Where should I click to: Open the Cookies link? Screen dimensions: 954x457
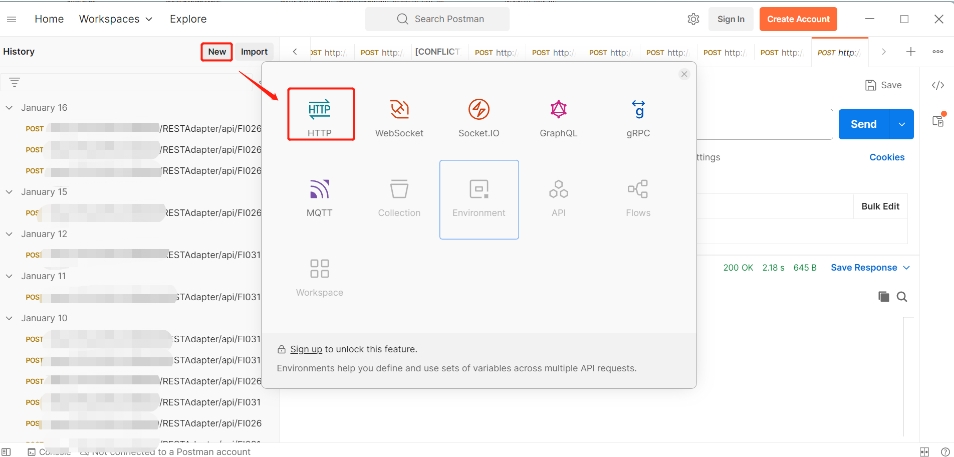tap(886, 157)
